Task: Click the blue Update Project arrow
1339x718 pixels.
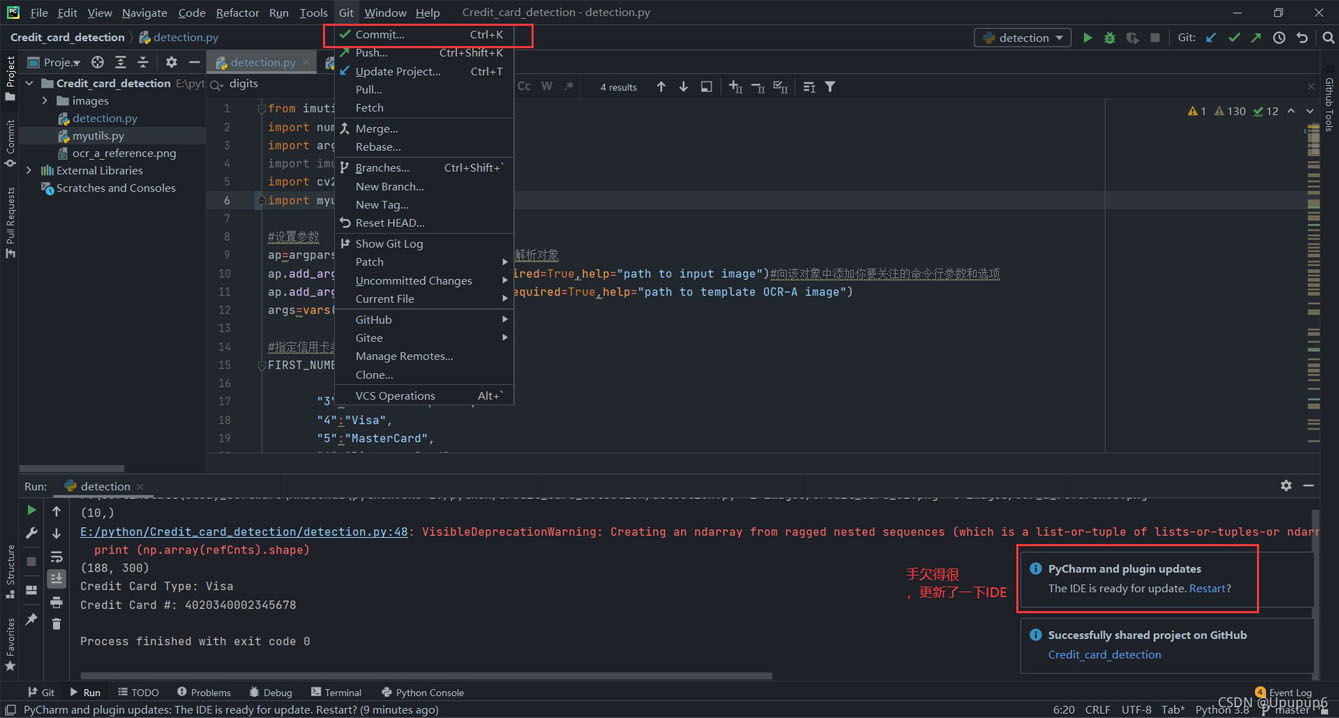Action: (x=1211, y=38)
